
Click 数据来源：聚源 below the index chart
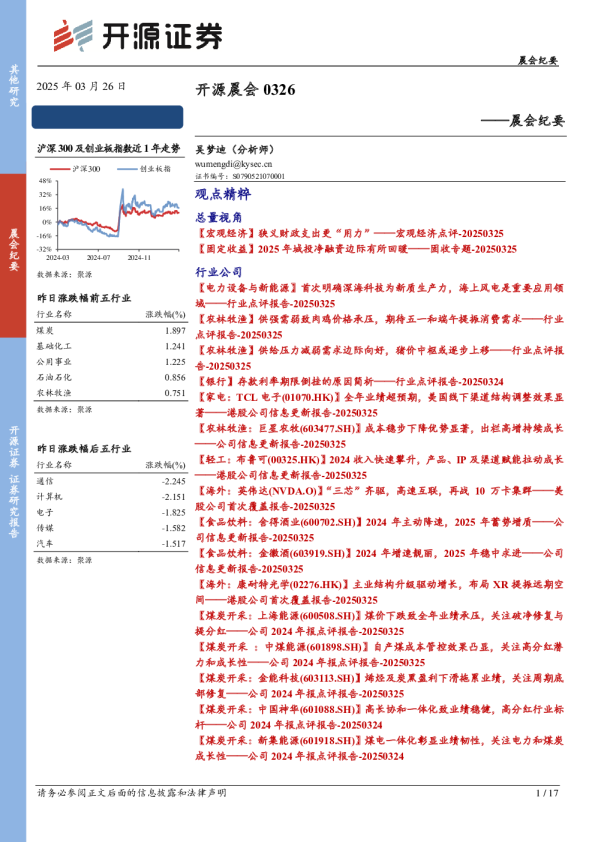tap(64, 274)
